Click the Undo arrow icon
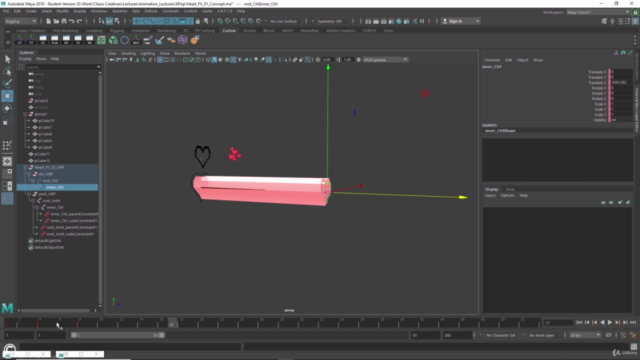The height and width of the screenshot is (360, 640). coord(71,21)
